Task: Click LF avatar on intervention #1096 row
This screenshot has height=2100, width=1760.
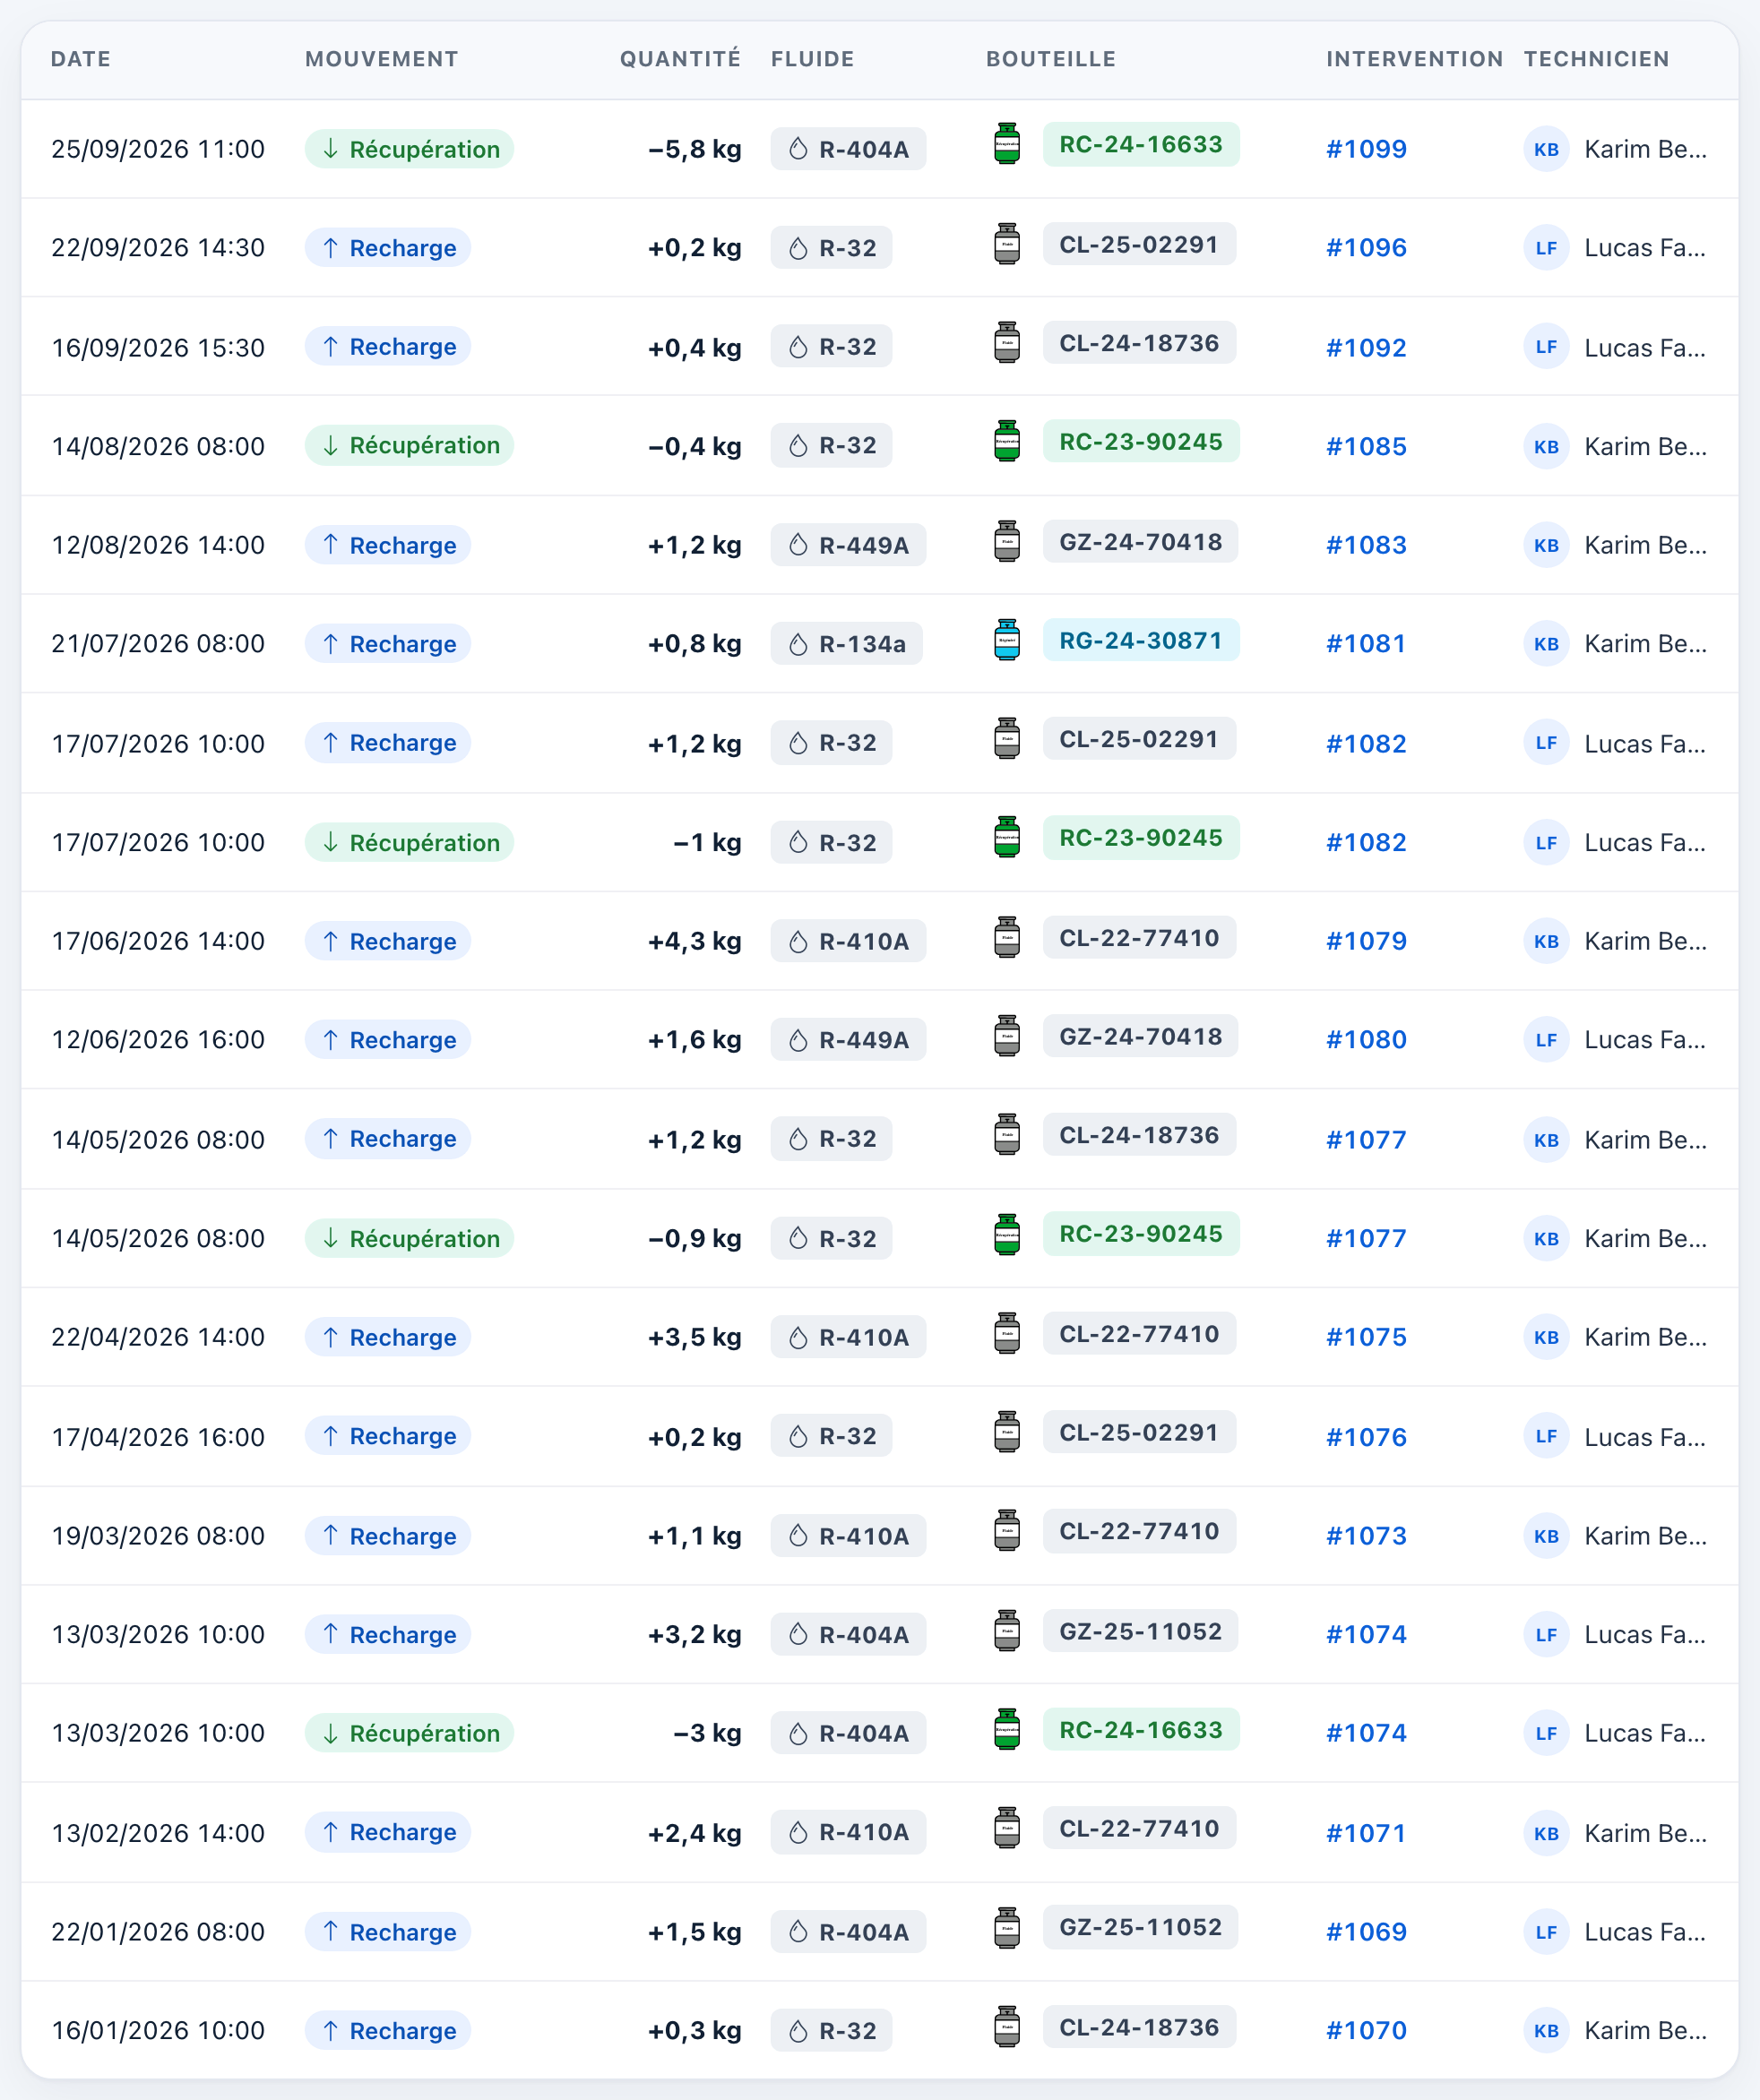Action: [1546, 248]
